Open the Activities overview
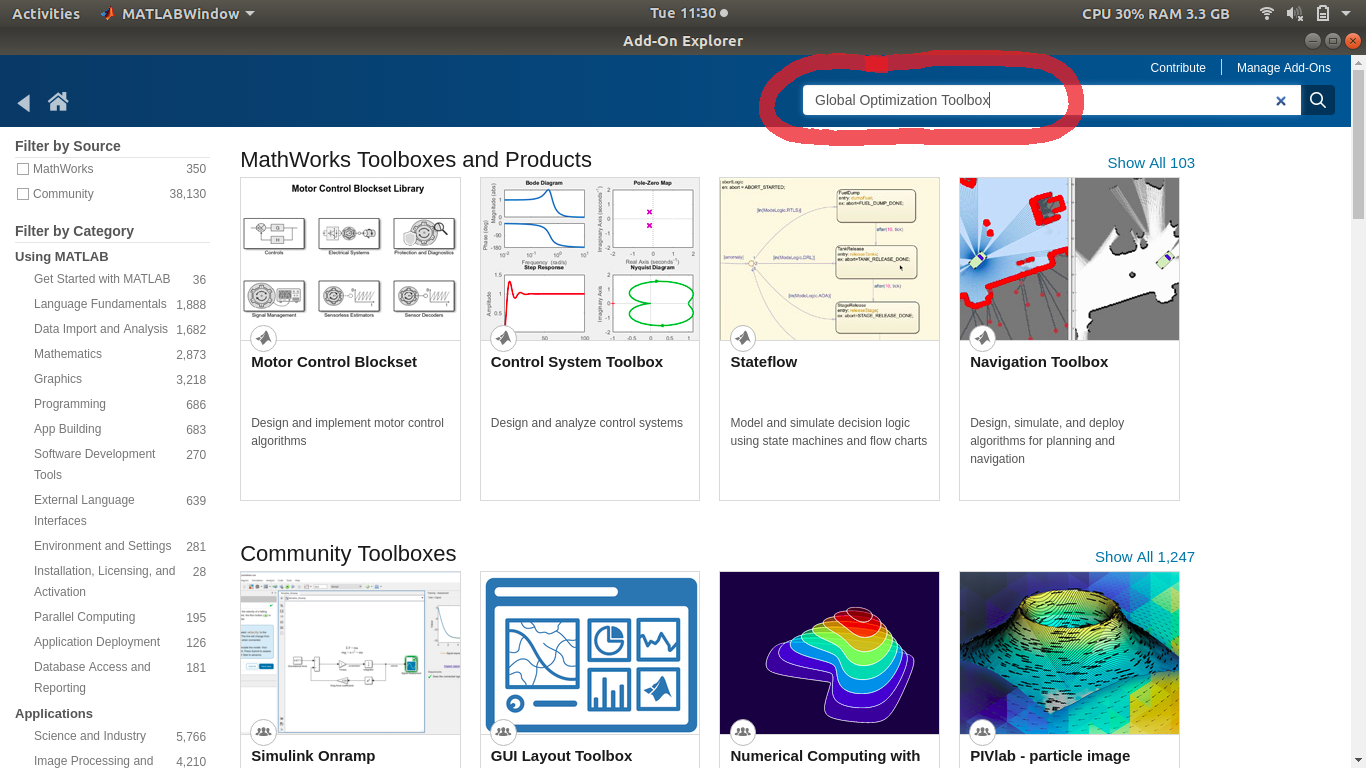The image size is (1366, 768). 46,13
